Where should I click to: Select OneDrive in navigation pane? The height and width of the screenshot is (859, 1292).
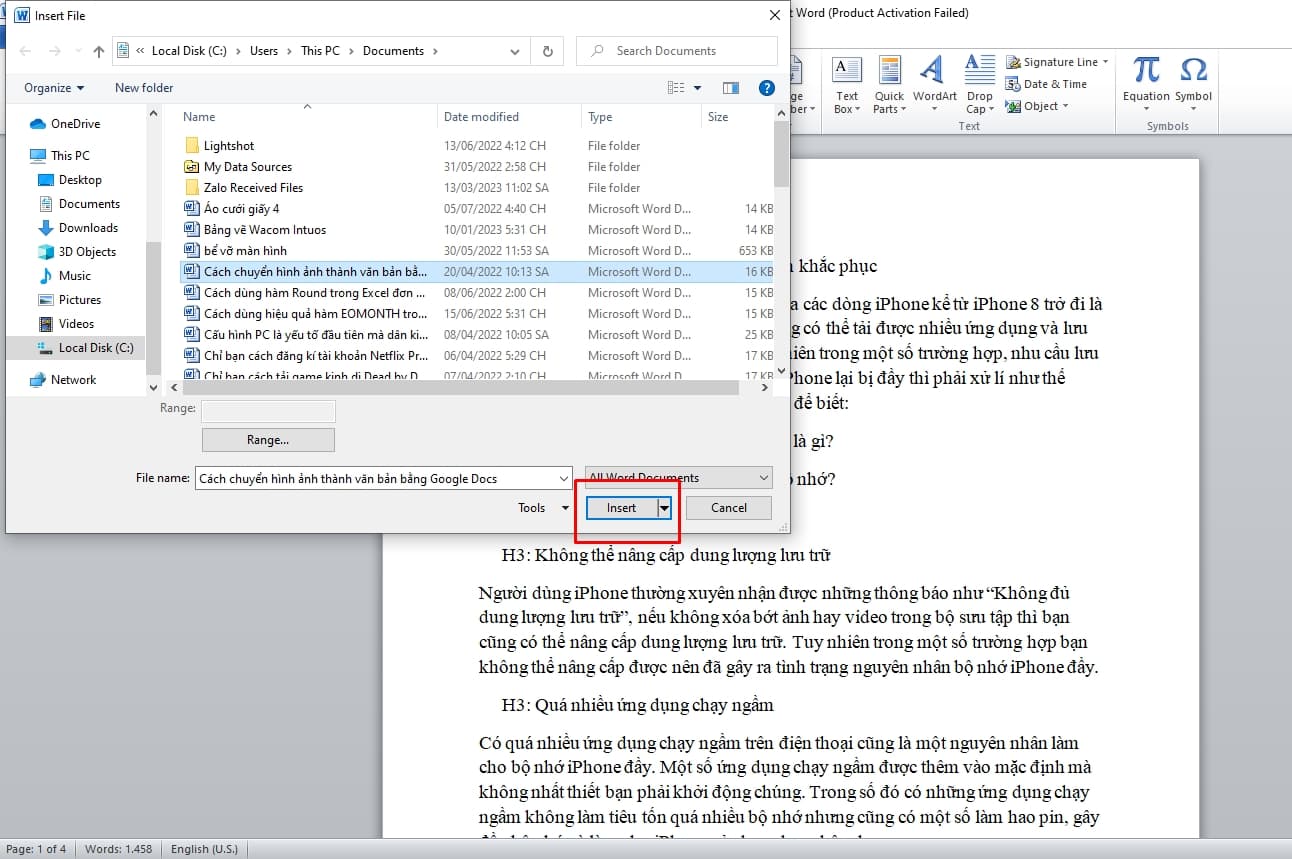(65, 124)
